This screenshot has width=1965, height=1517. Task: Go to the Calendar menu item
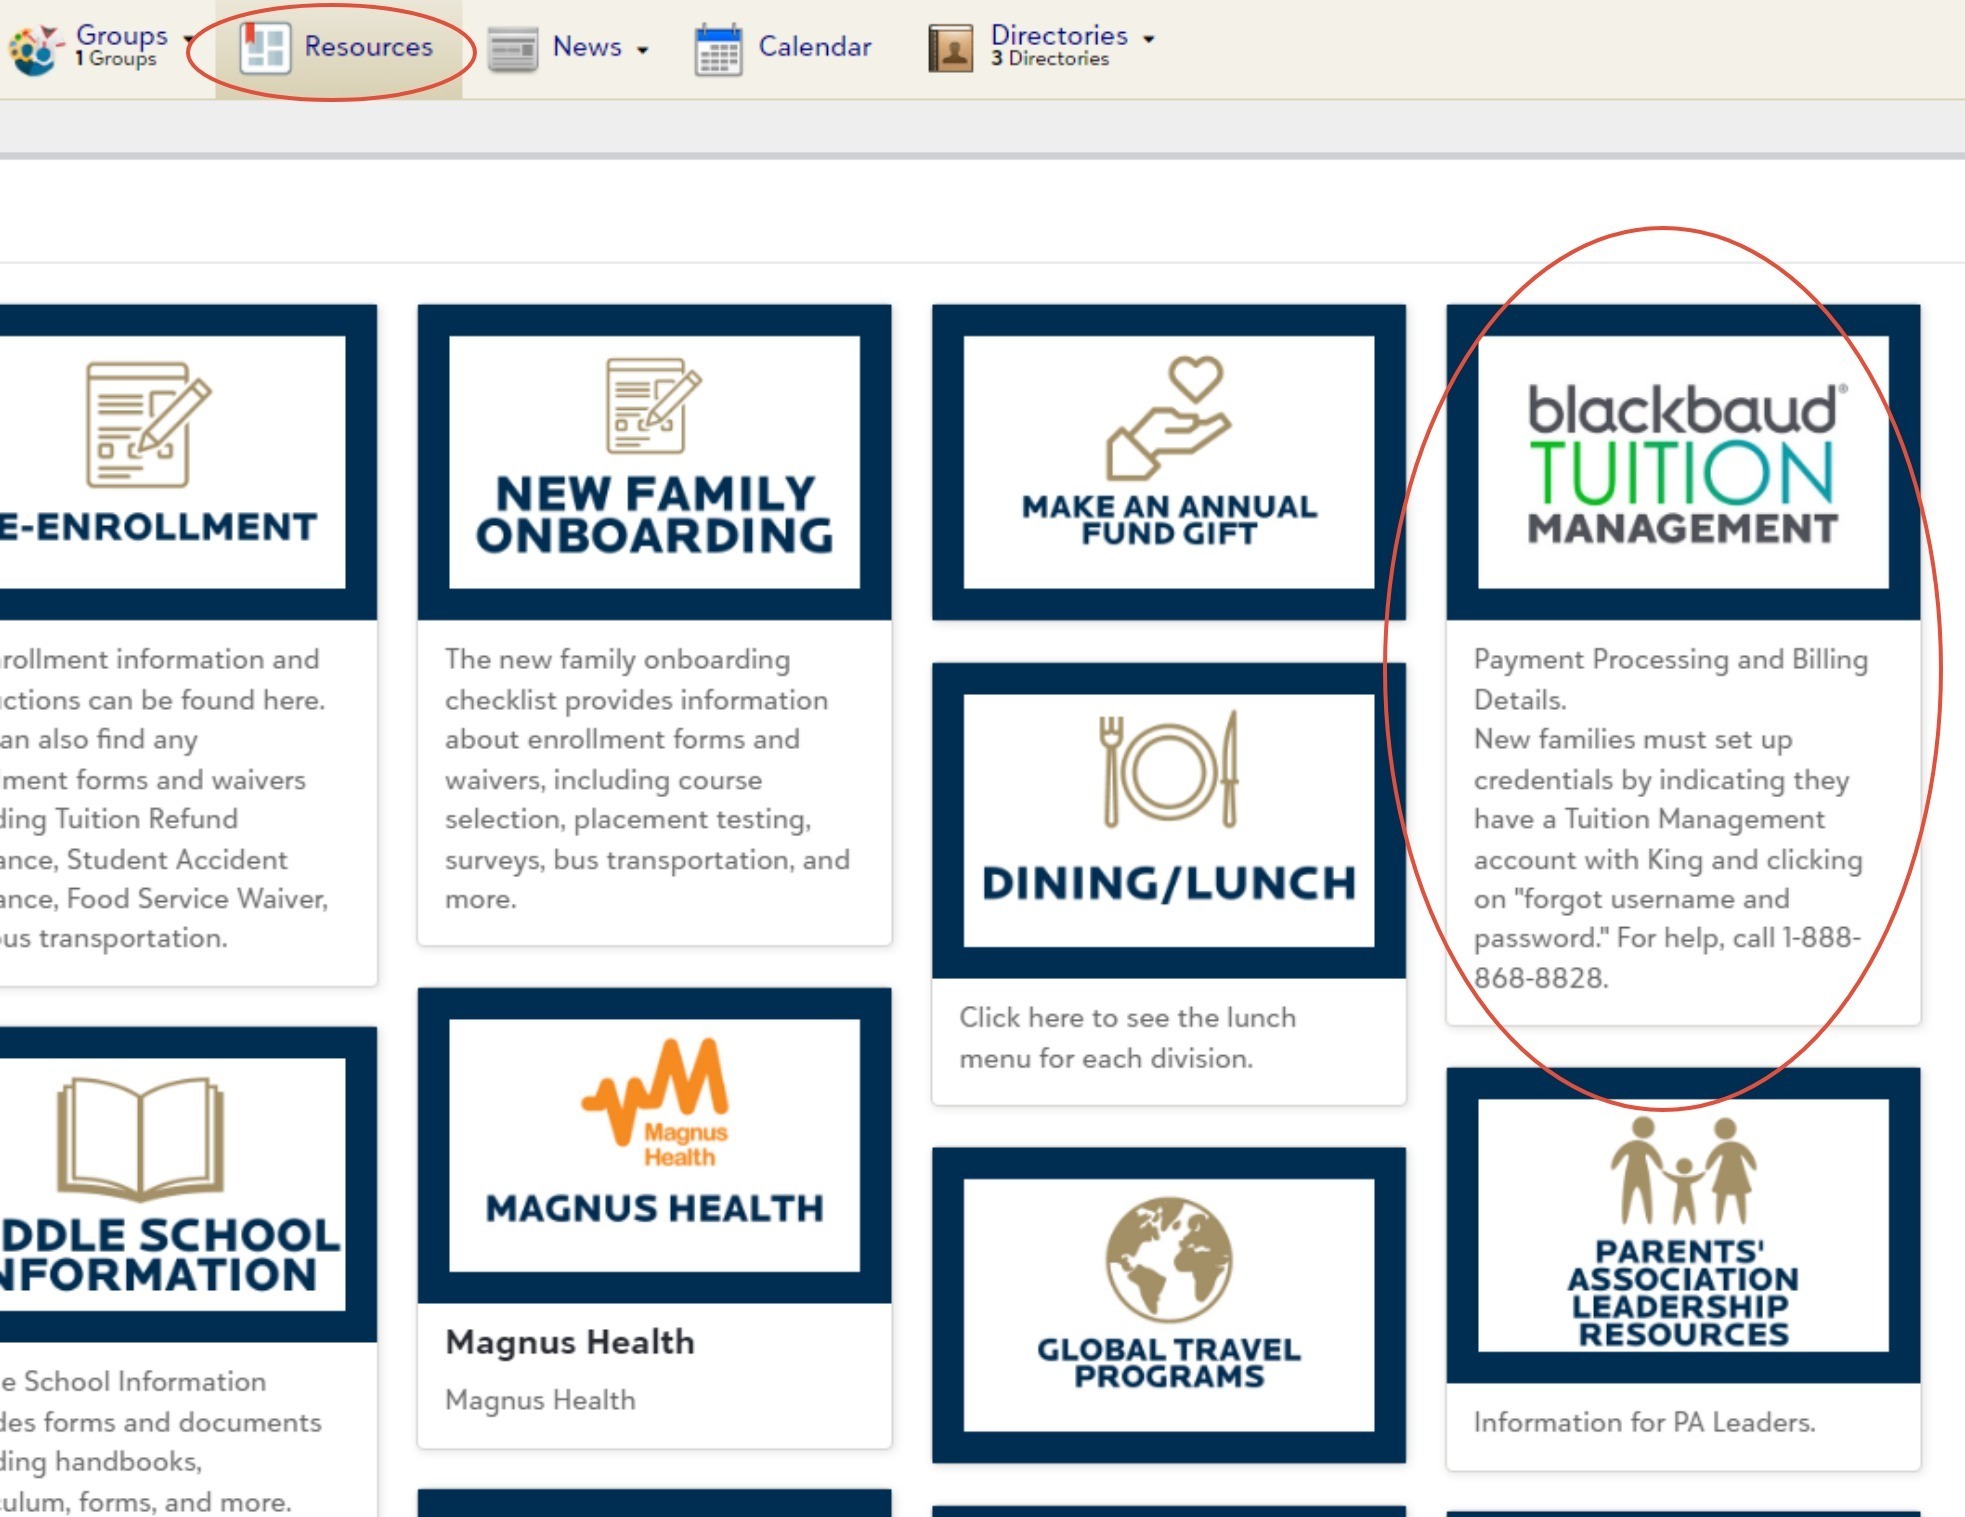point(815,46)
